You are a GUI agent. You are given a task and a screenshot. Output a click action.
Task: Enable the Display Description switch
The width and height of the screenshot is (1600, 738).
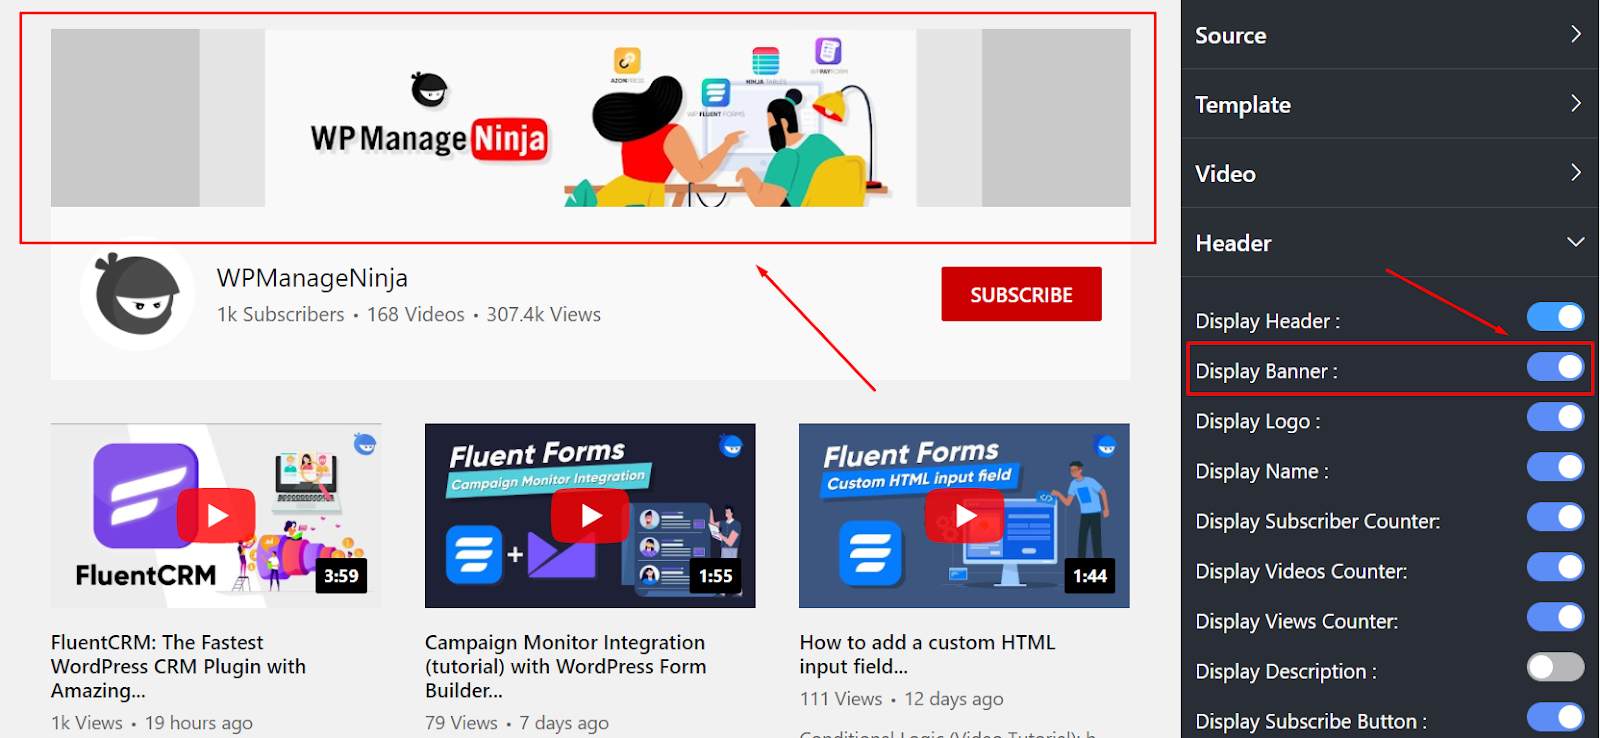click(x=1556, y=667)
